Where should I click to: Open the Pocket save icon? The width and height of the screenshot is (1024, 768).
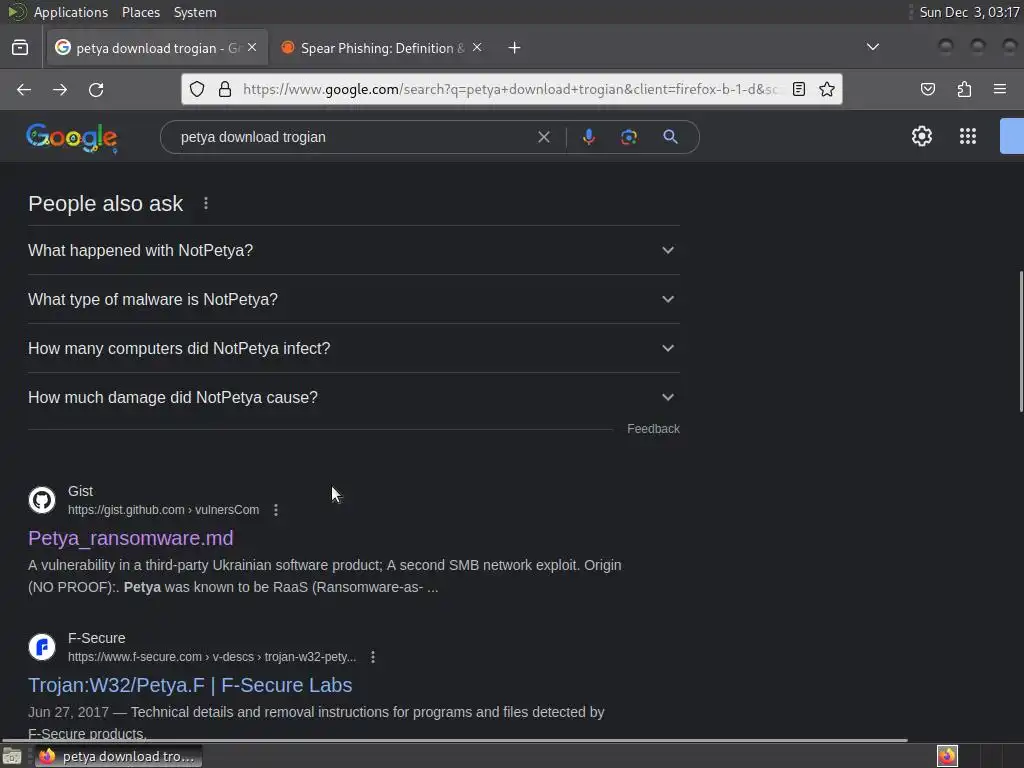(928, 89)
